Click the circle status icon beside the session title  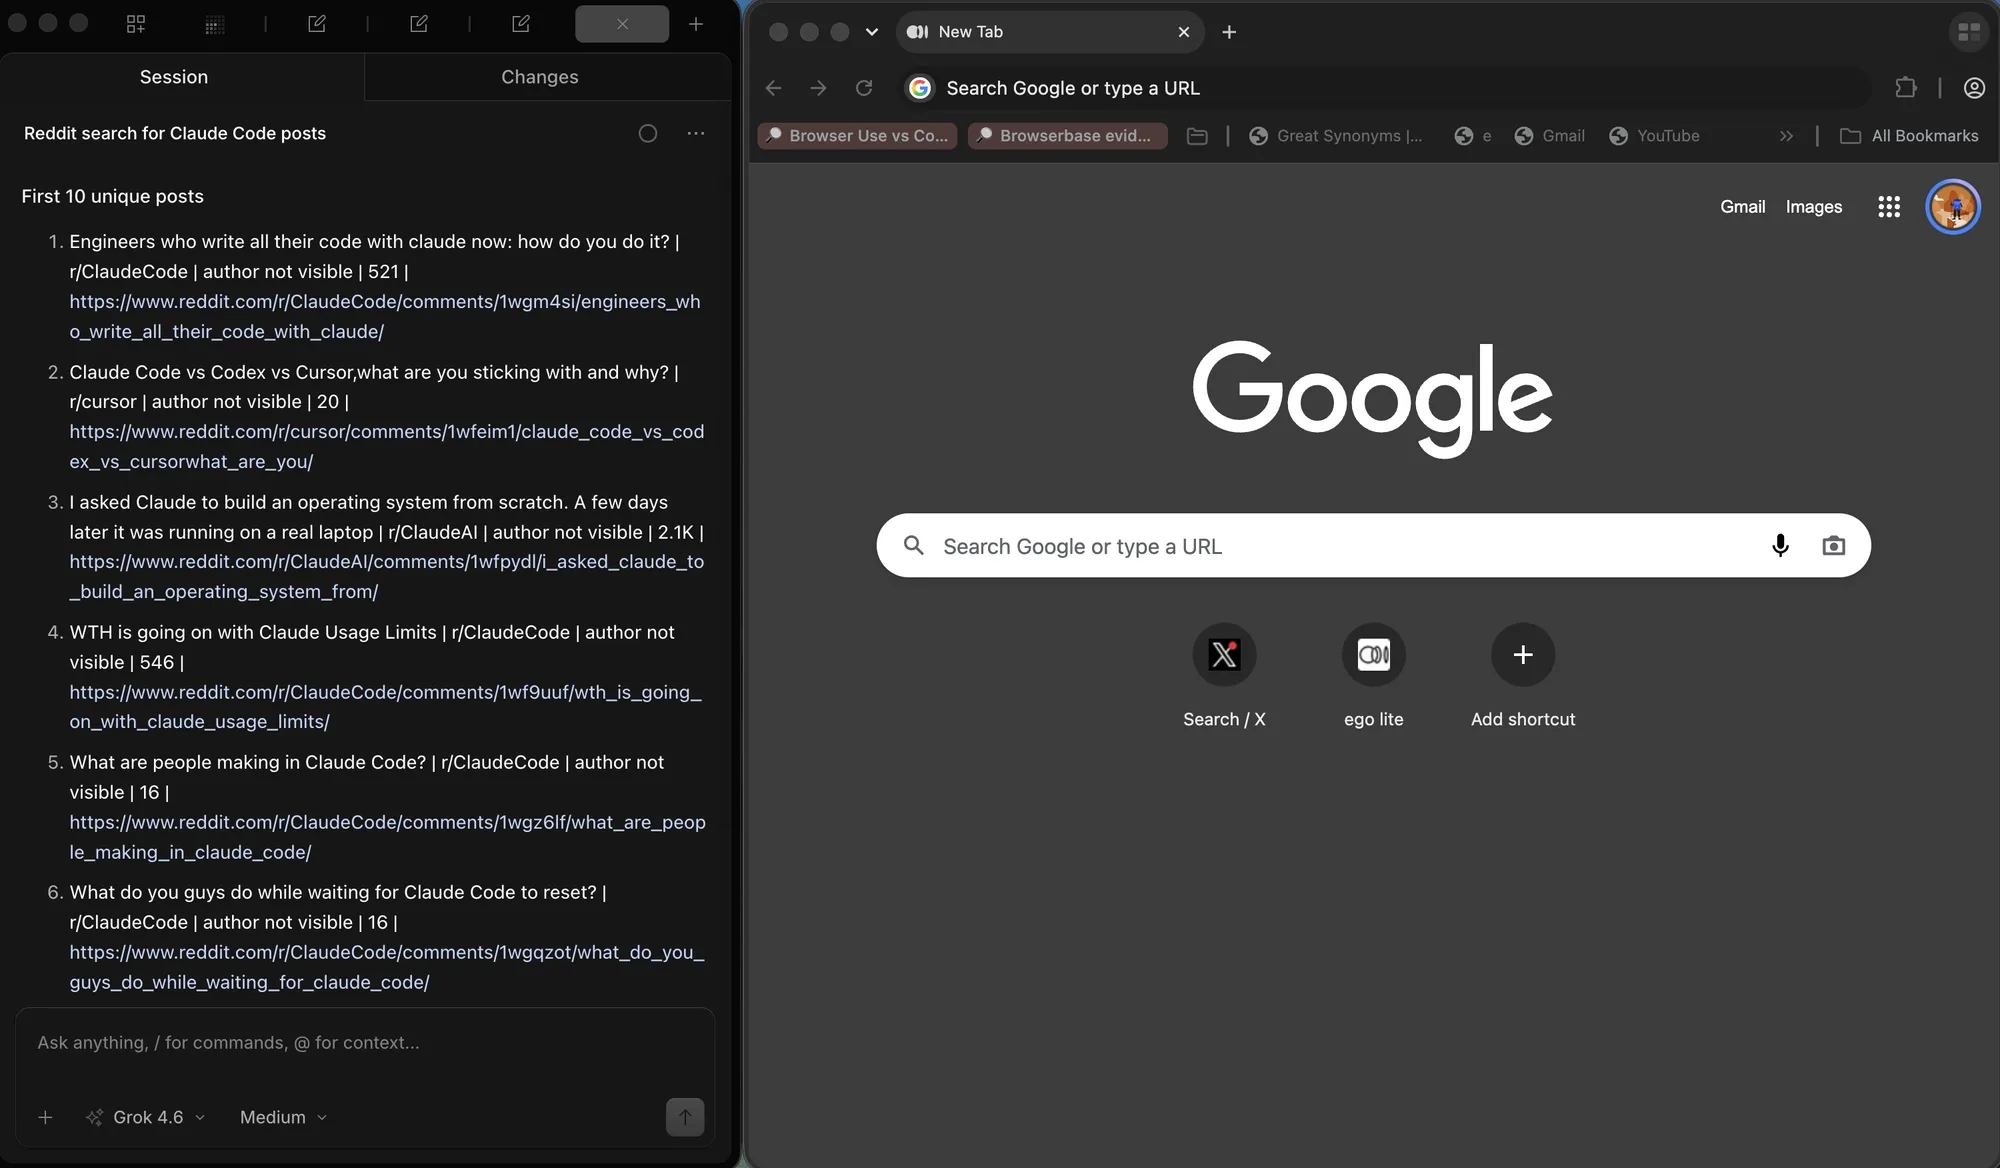pos(648,133)
